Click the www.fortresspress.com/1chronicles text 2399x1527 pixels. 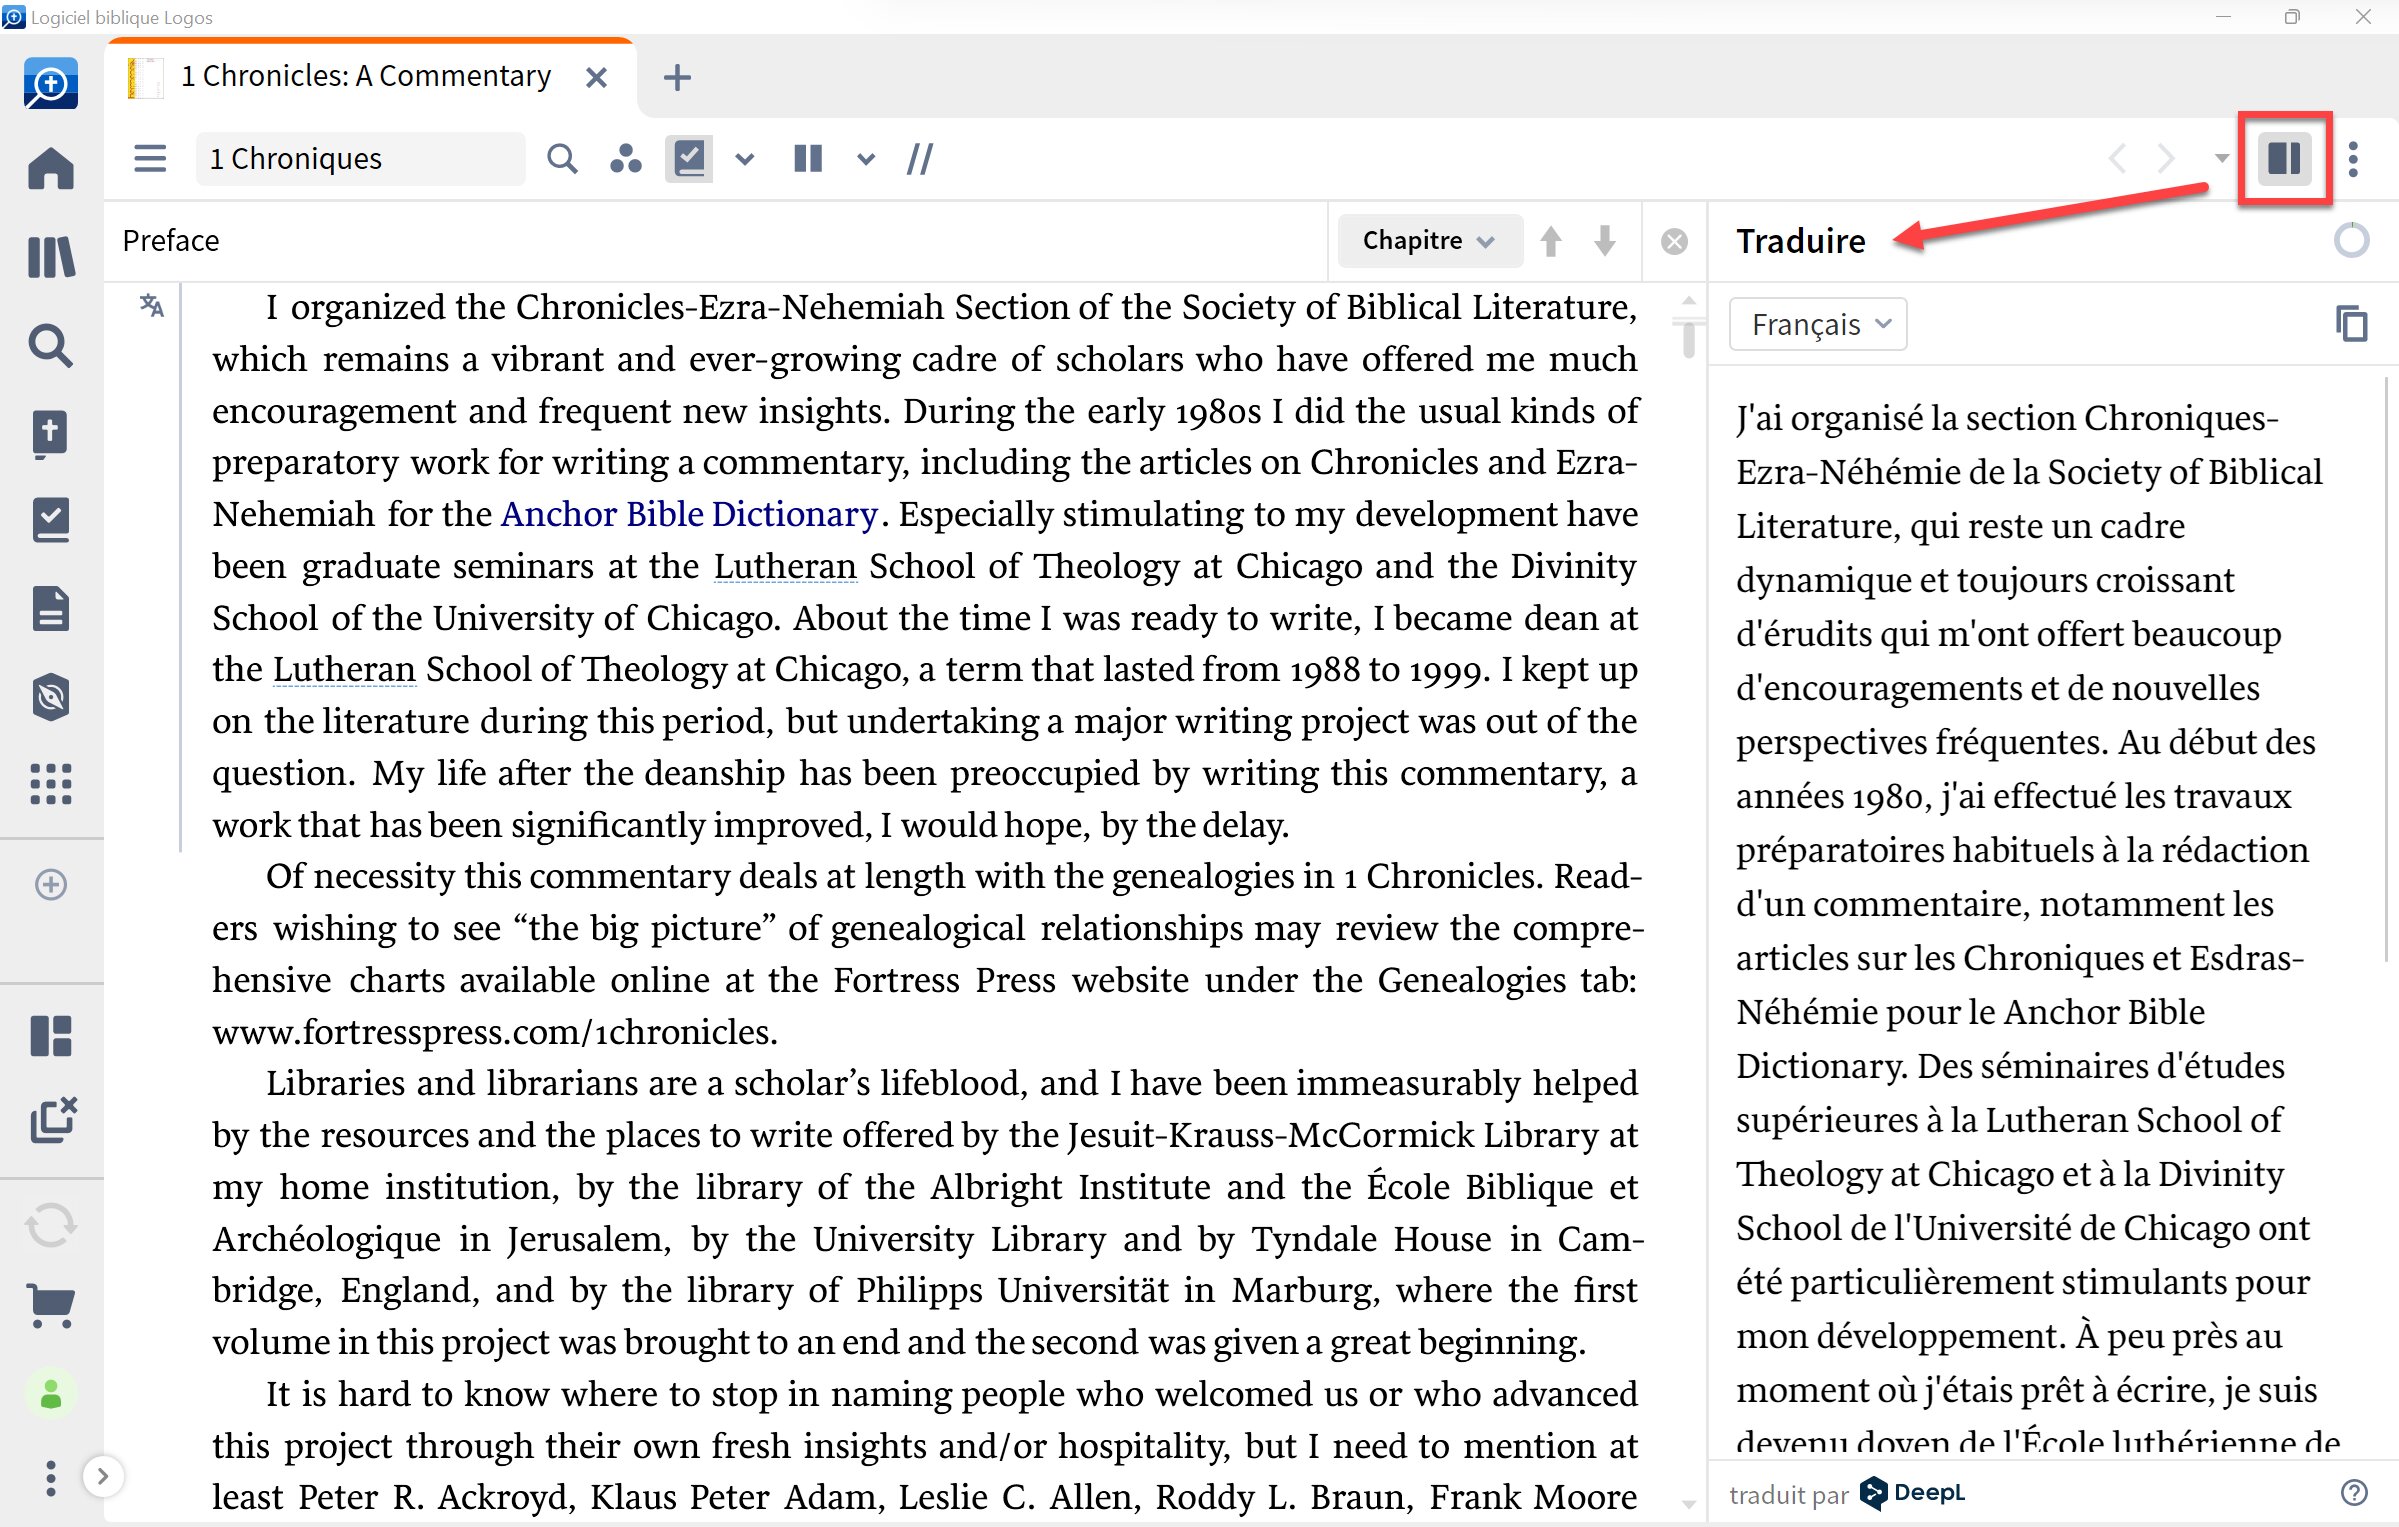(494, 1031)
